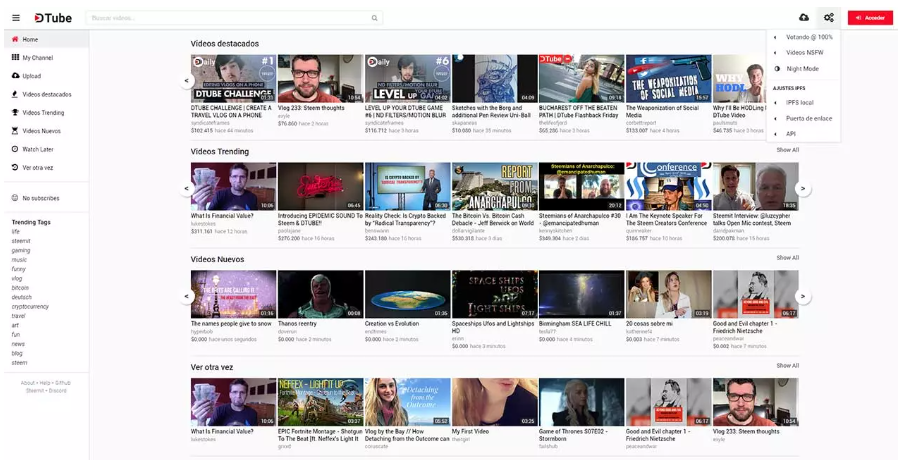Click the settings gears icon
The height and width of the screenshot is (460, 906).
point(828,18)
